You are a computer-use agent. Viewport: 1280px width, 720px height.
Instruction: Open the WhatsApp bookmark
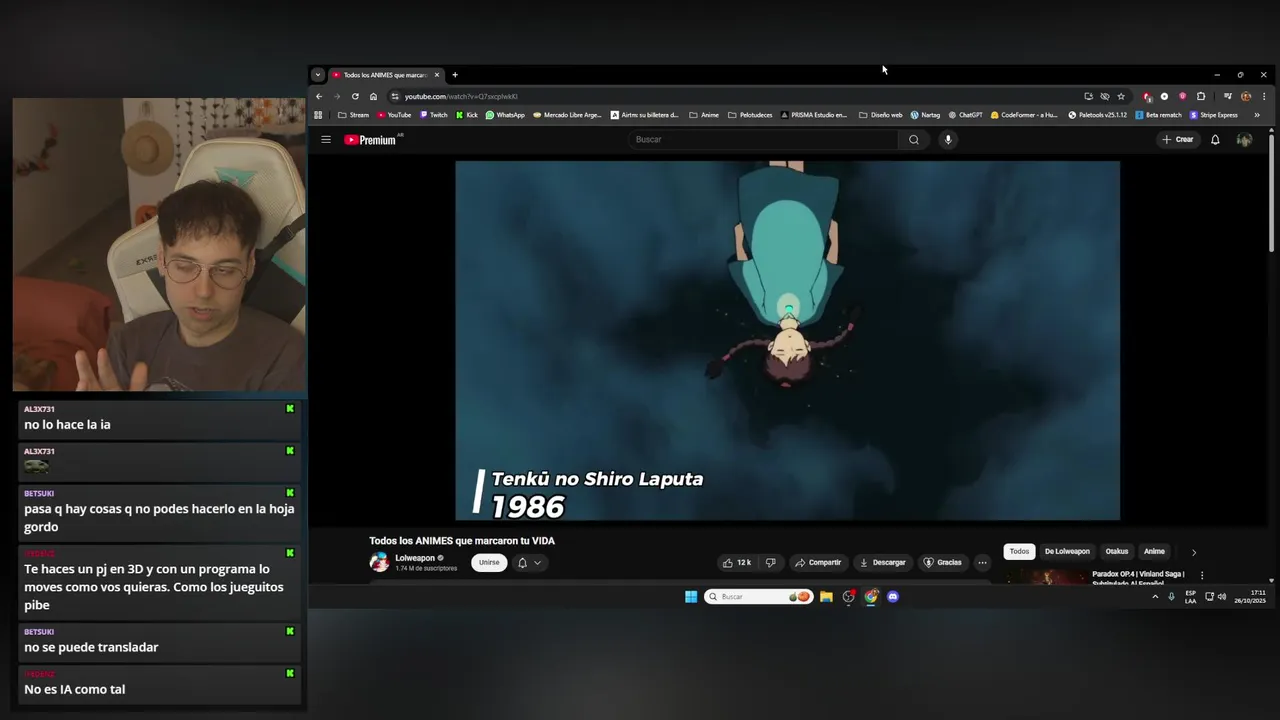pos(505,115)
